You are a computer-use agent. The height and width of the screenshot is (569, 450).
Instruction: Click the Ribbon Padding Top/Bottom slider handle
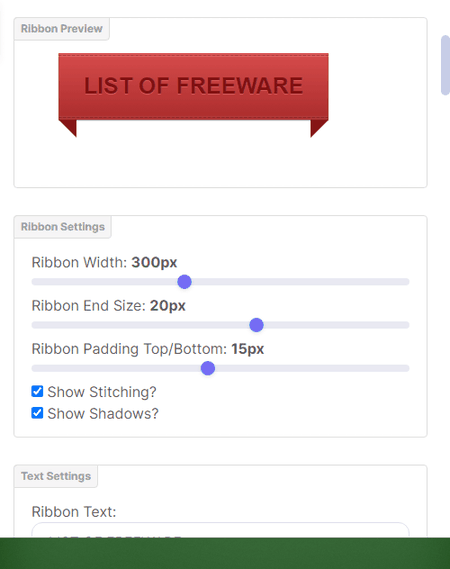pyautogui.click(x=208, y=368)
